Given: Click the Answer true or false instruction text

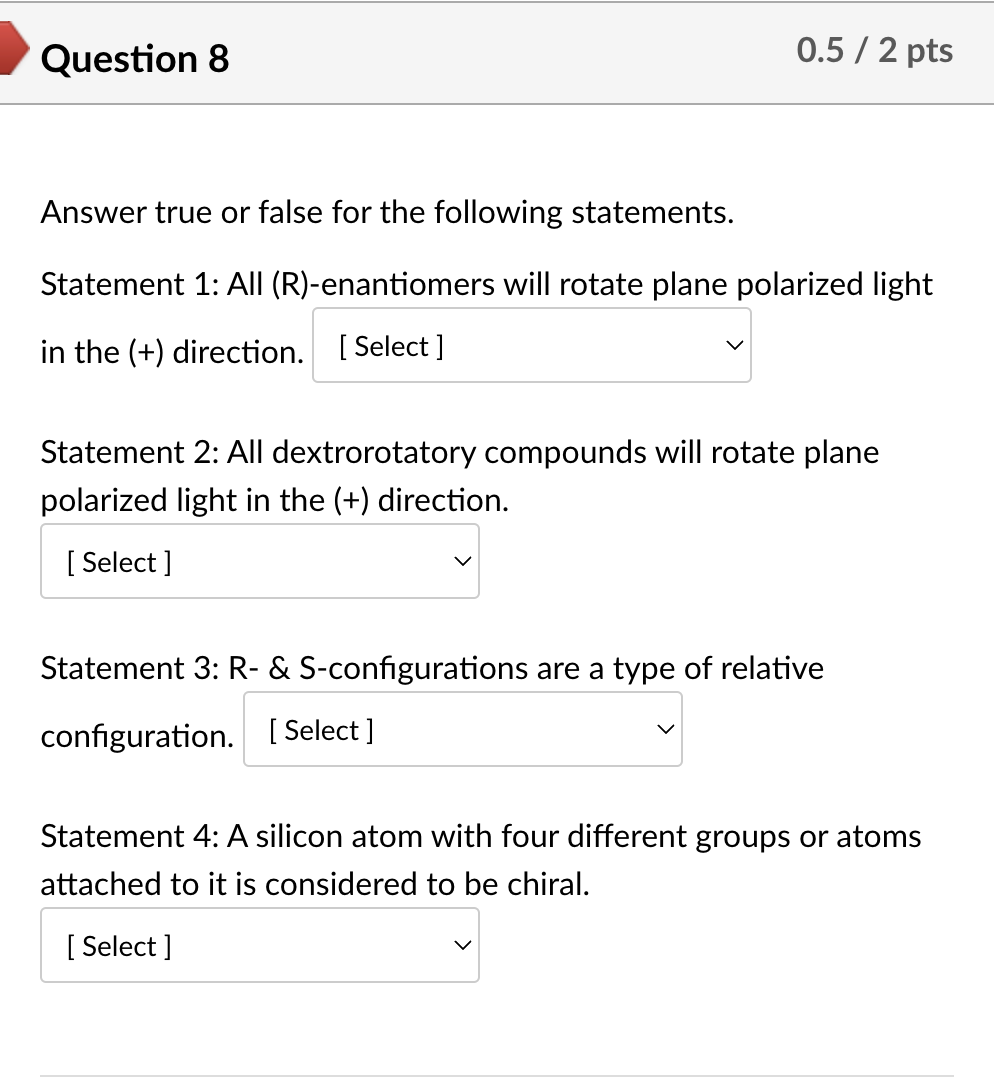Looking at the screenshot, I should click(x=386, y=212).
